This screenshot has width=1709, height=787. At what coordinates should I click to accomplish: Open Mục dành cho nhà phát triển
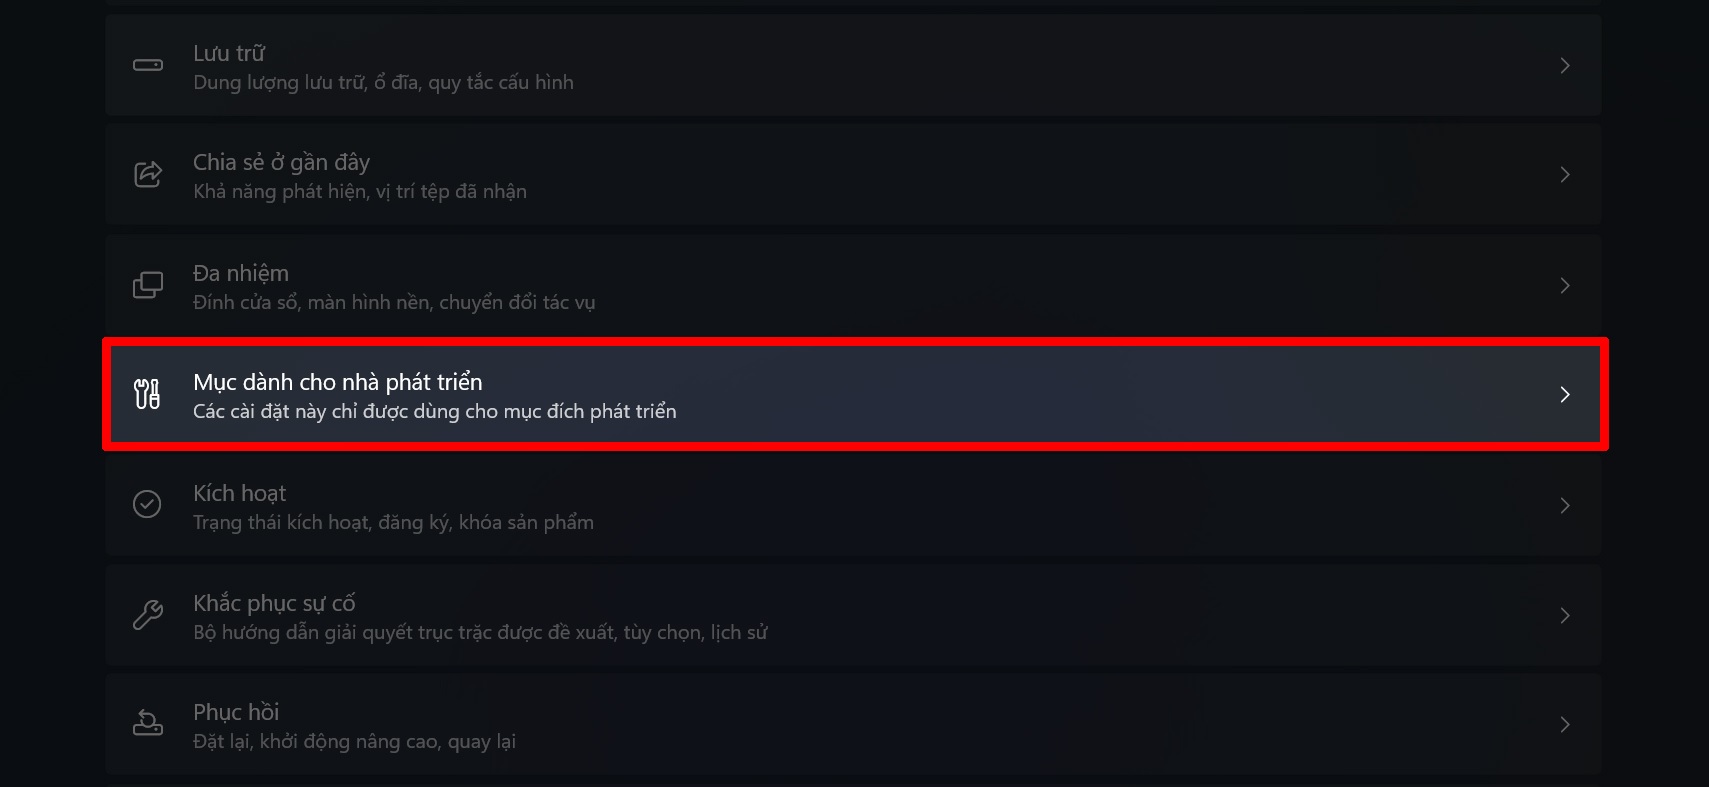click(853, 395)
